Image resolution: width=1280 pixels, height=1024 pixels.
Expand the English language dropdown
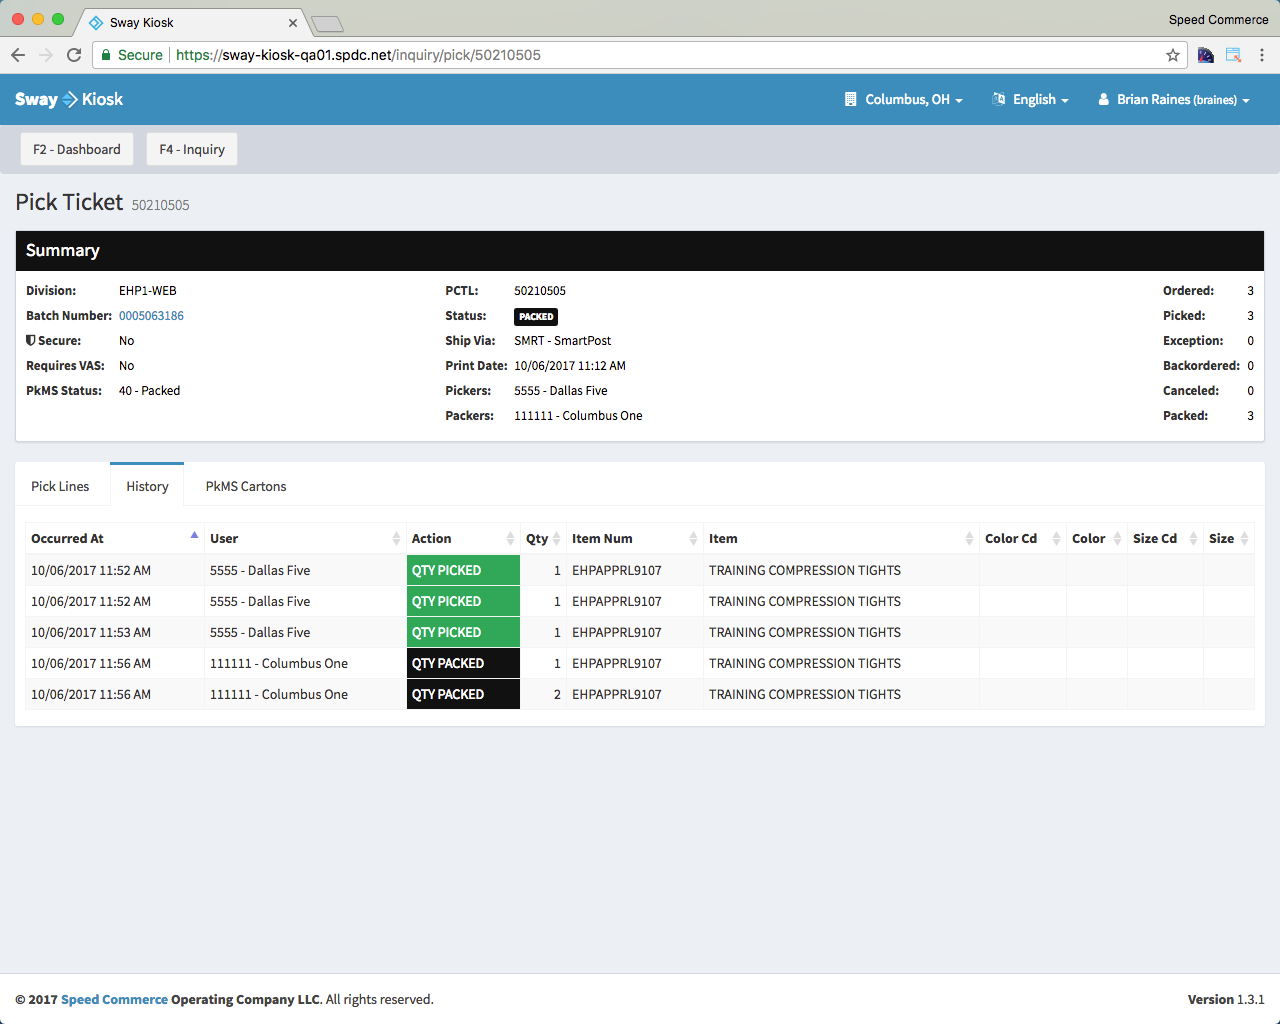point(1030,100)
